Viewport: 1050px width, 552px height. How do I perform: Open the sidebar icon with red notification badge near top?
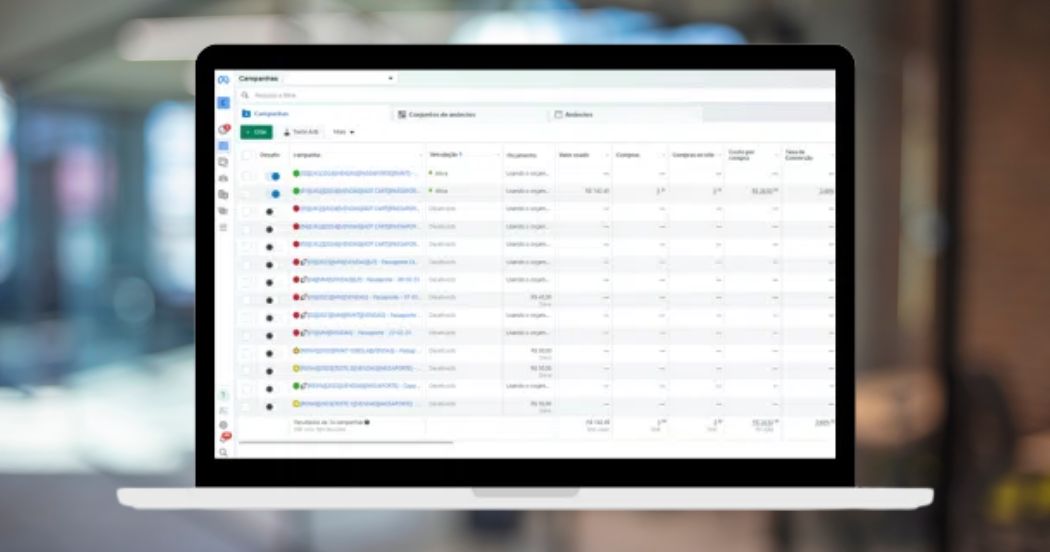(224, 129)
